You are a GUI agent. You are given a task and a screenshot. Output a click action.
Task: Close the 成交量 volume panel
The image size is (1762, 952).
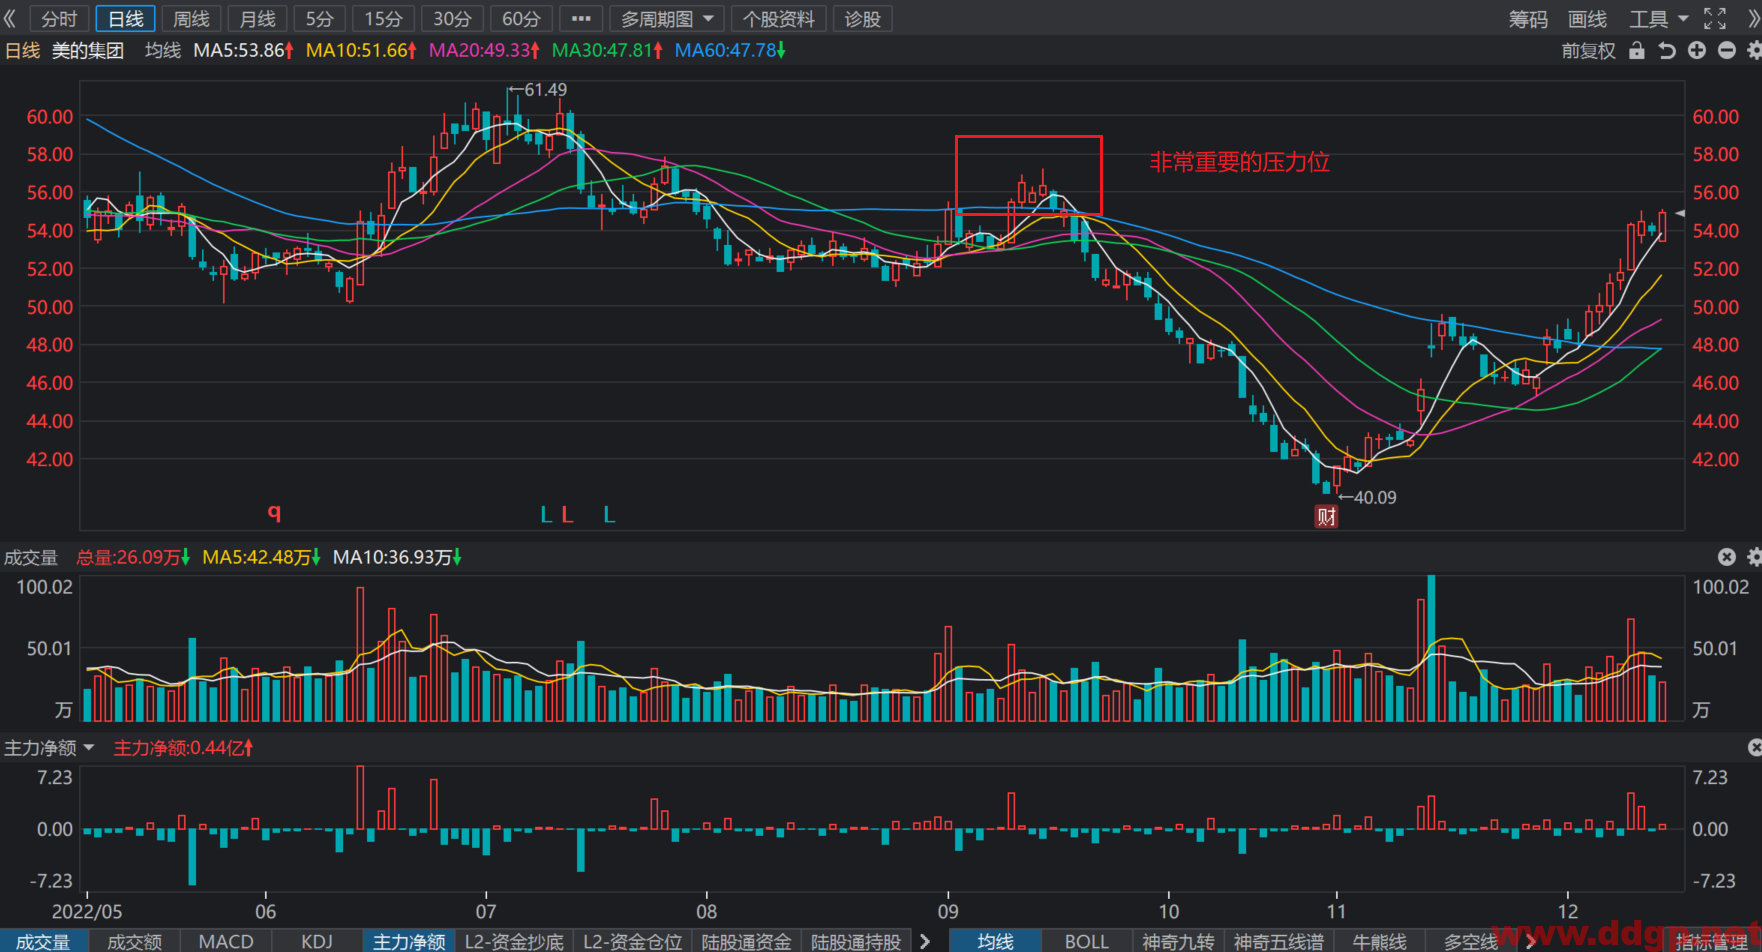point(1727,557)
